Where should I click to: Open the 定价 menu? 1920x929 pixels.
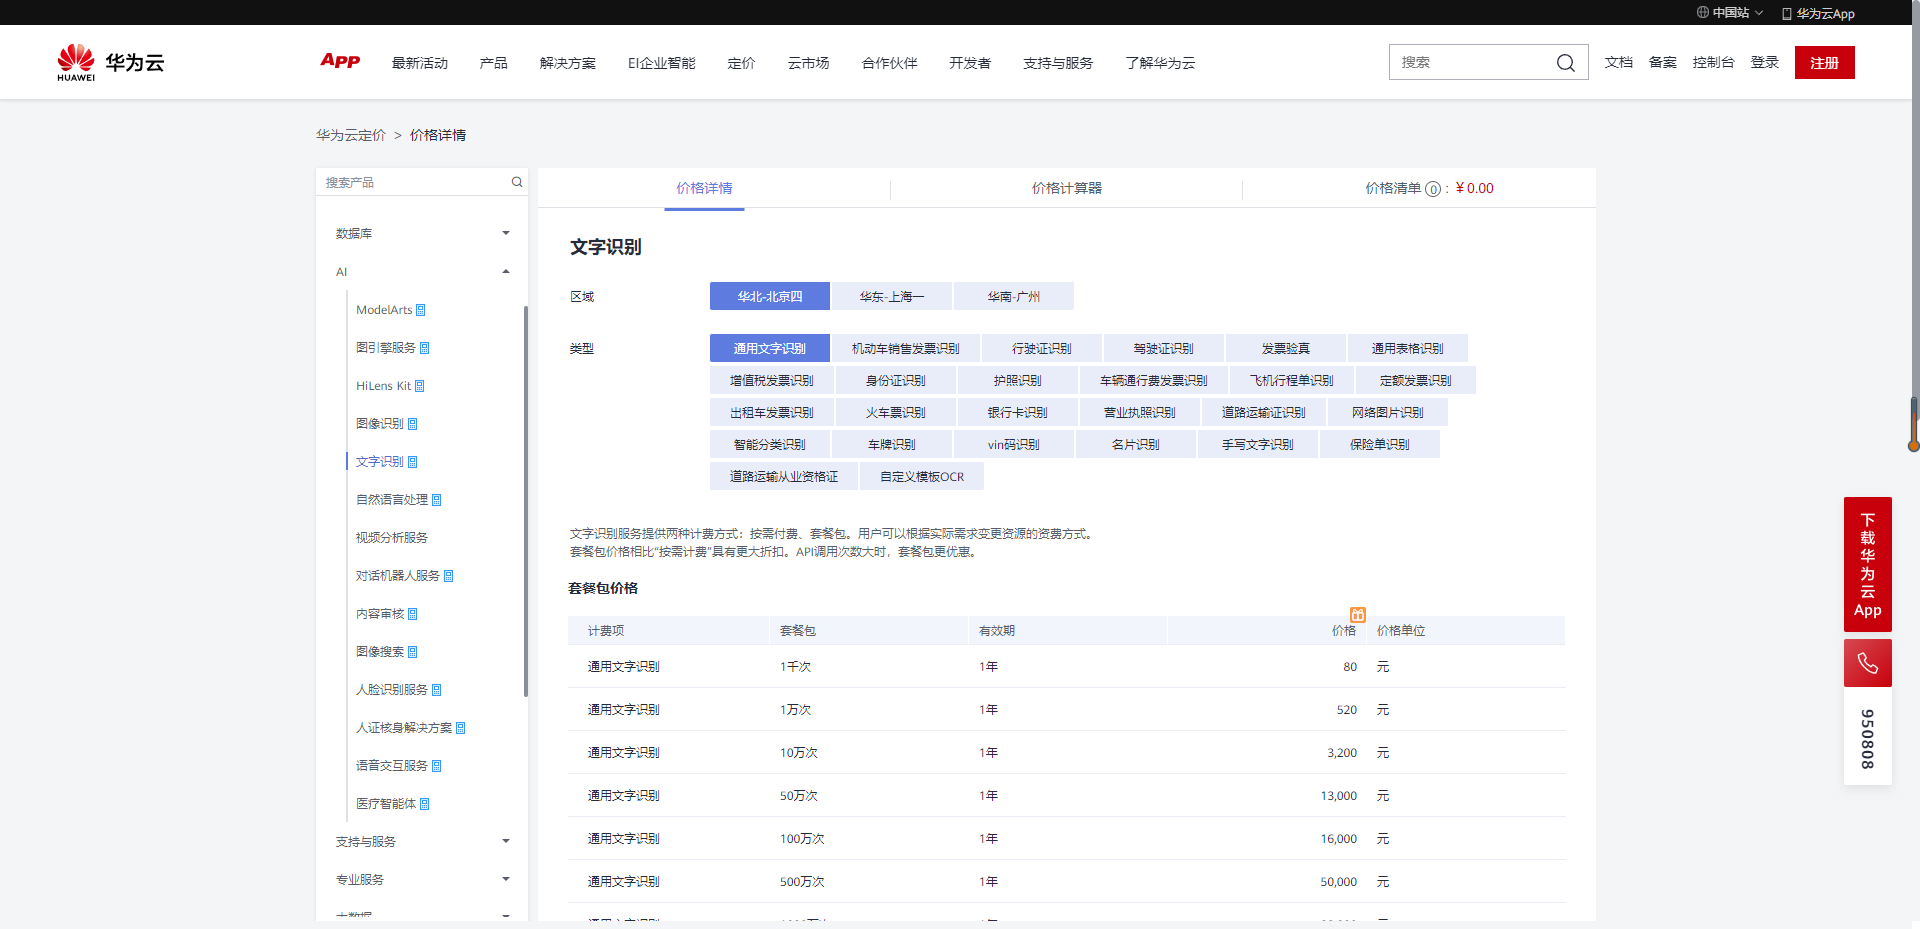(742, 63)
